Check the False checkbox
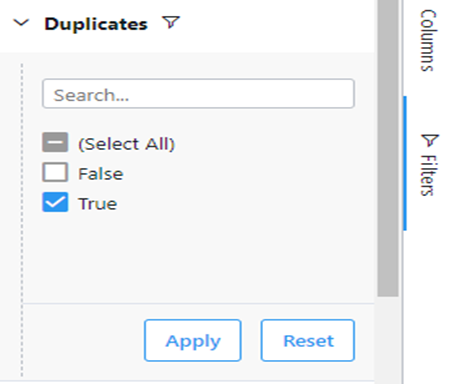The height and width of the screenshot is (384, 452). tap(55, 172)
